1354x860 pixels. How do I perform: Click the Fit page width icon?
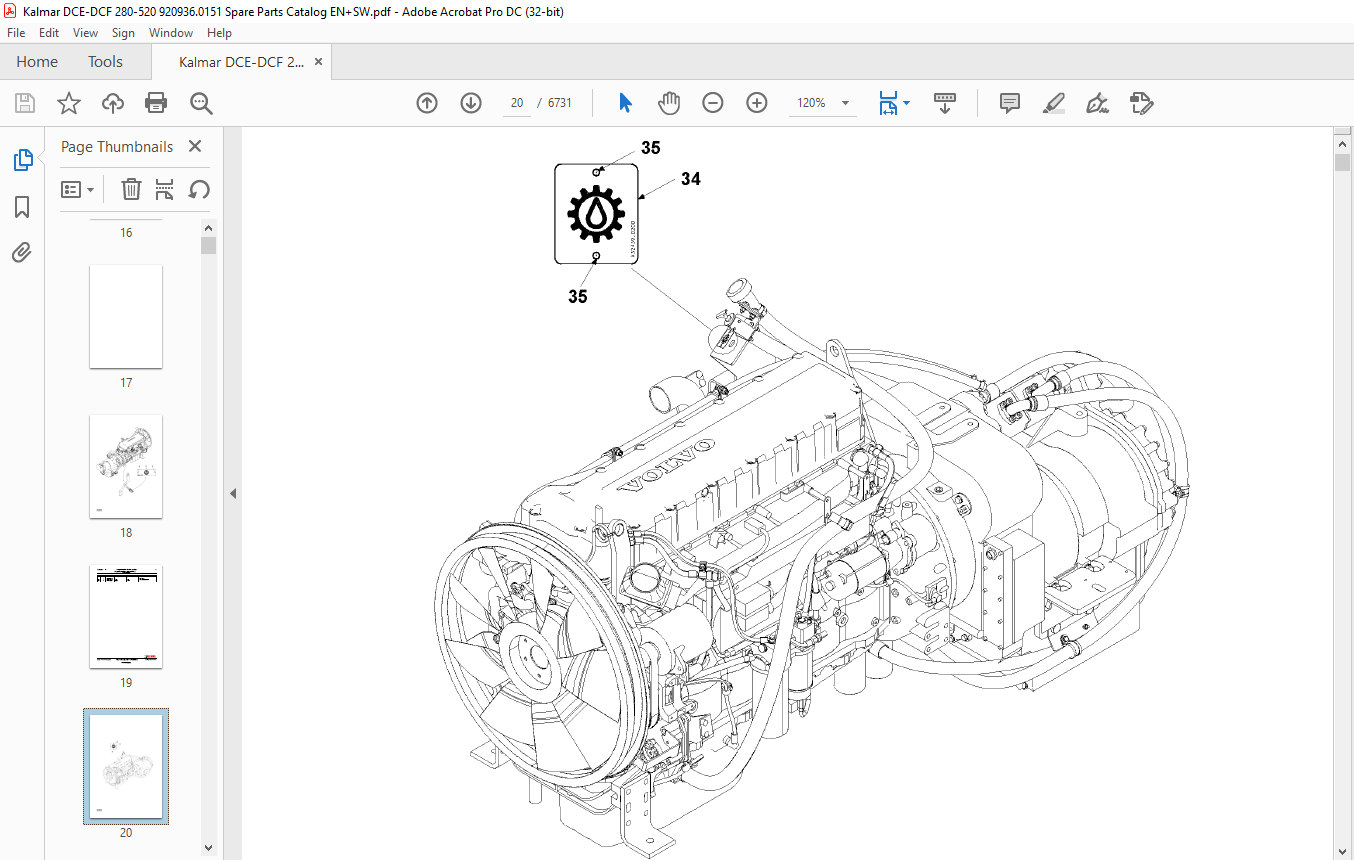click(x=888, y=103)
